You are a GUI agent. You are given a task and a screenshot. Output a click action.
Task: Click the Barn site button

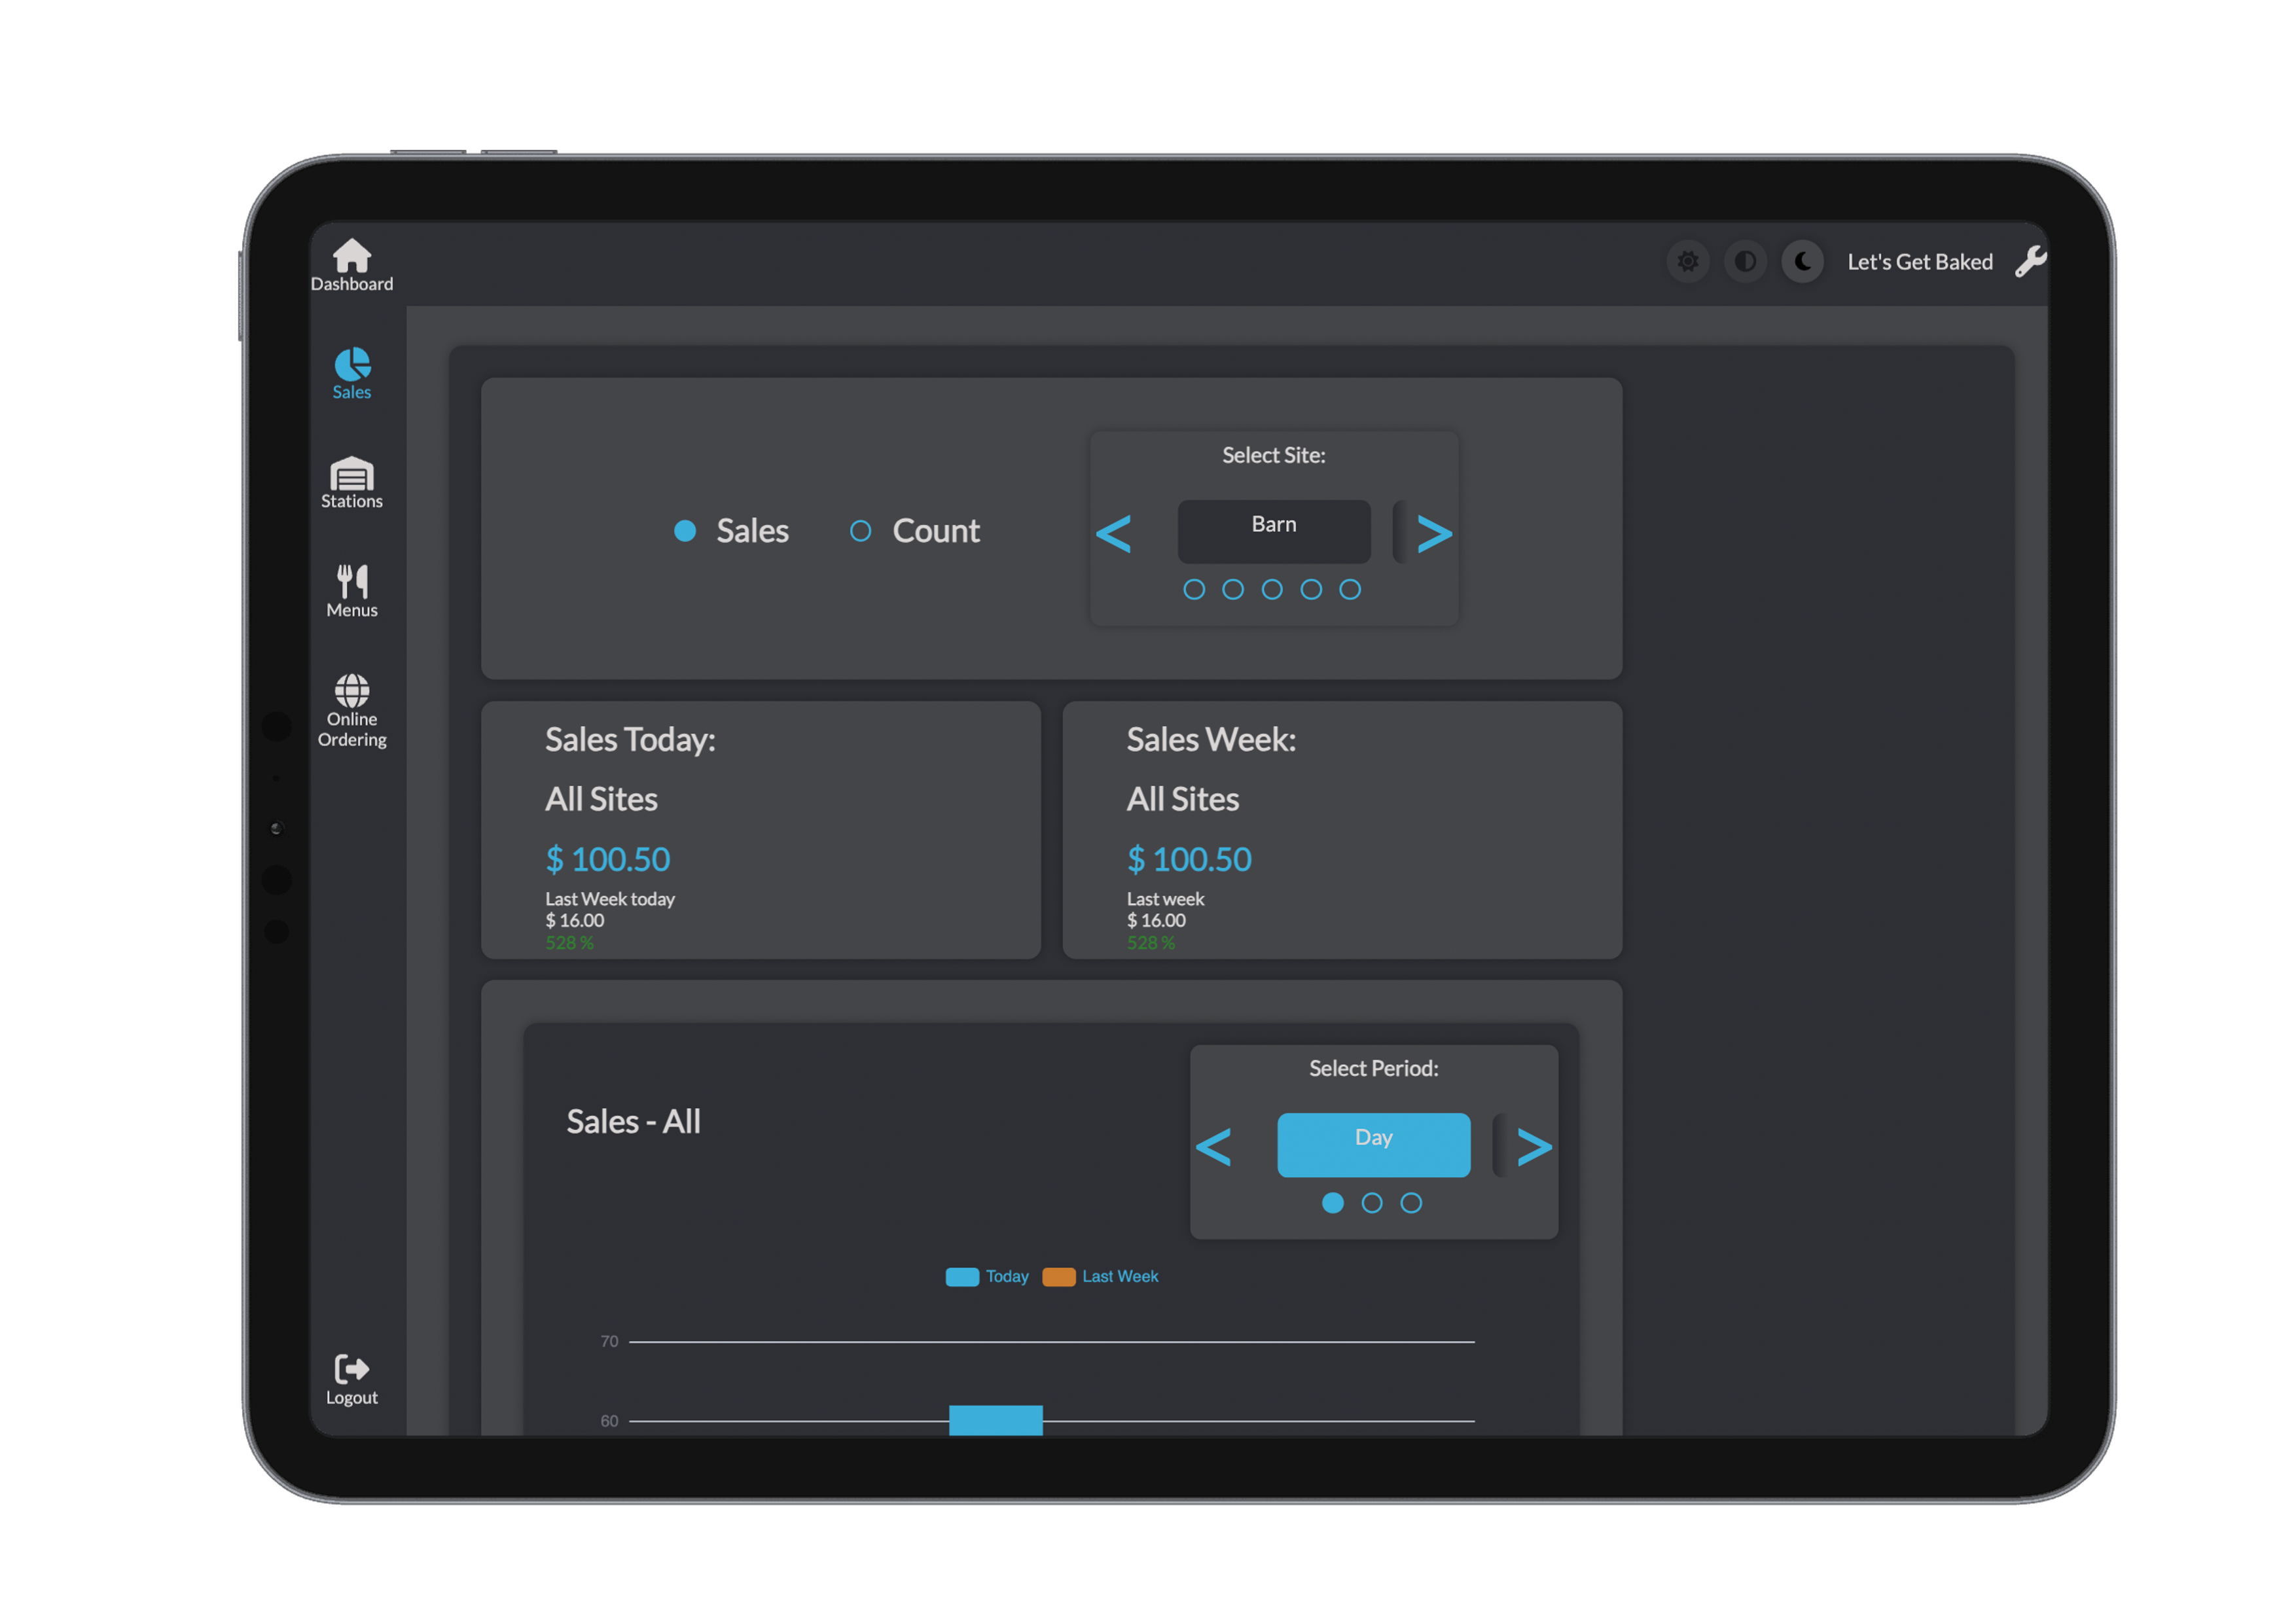coord(1273,531)
